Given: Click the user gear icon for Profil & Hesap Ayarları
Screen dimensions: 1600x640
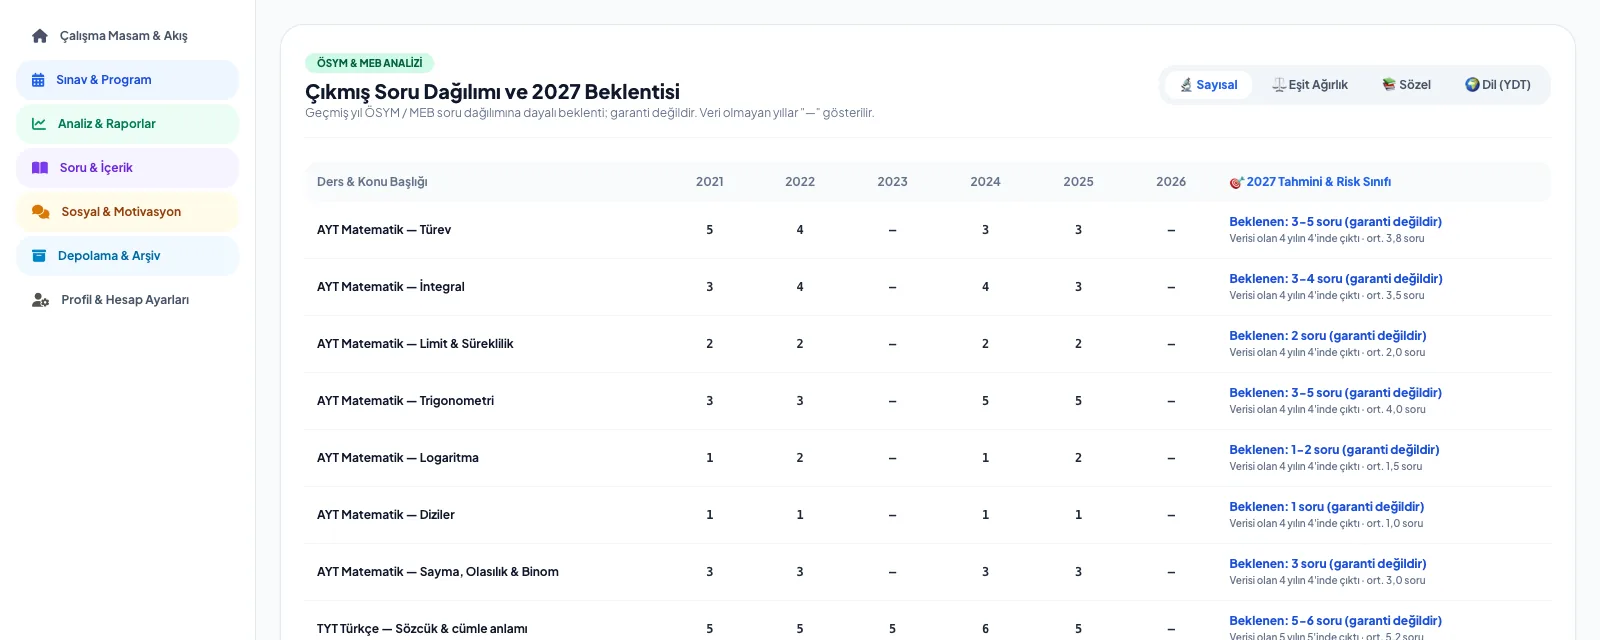Looking at the screenshot, I should pyautogui.click(x=41, y=300).
